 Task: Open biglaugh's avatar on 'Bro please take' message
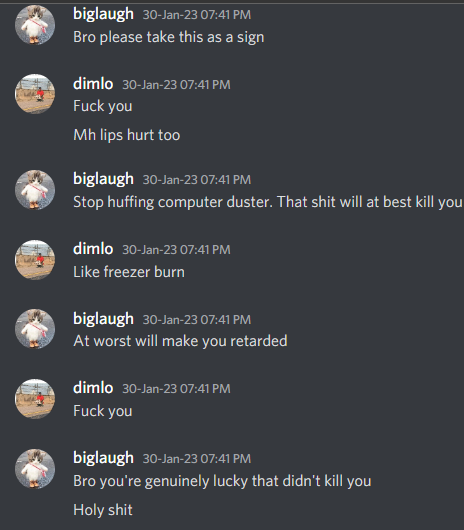tap(35, 25)
